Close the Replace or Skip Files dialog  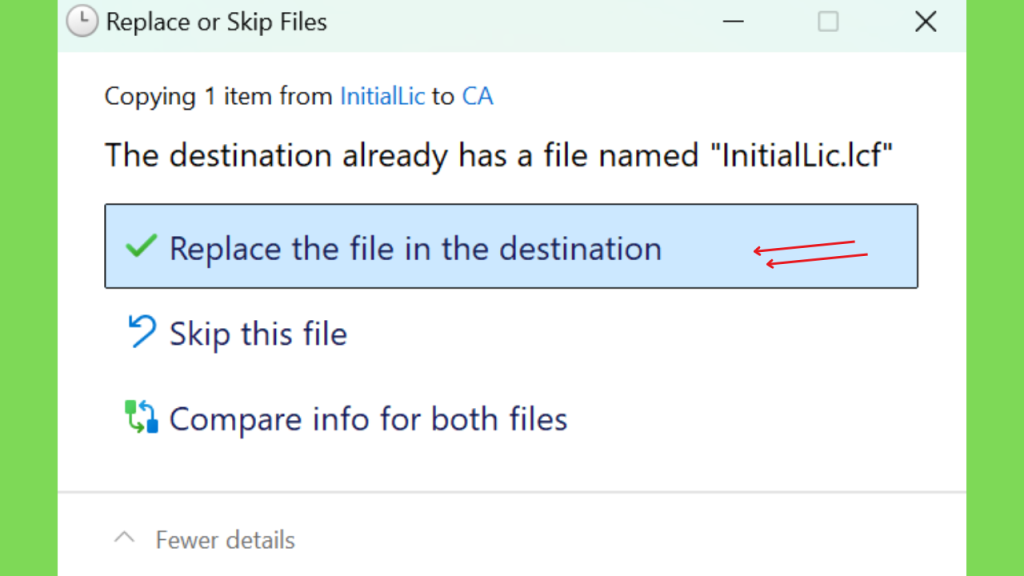tap(925, 22)
